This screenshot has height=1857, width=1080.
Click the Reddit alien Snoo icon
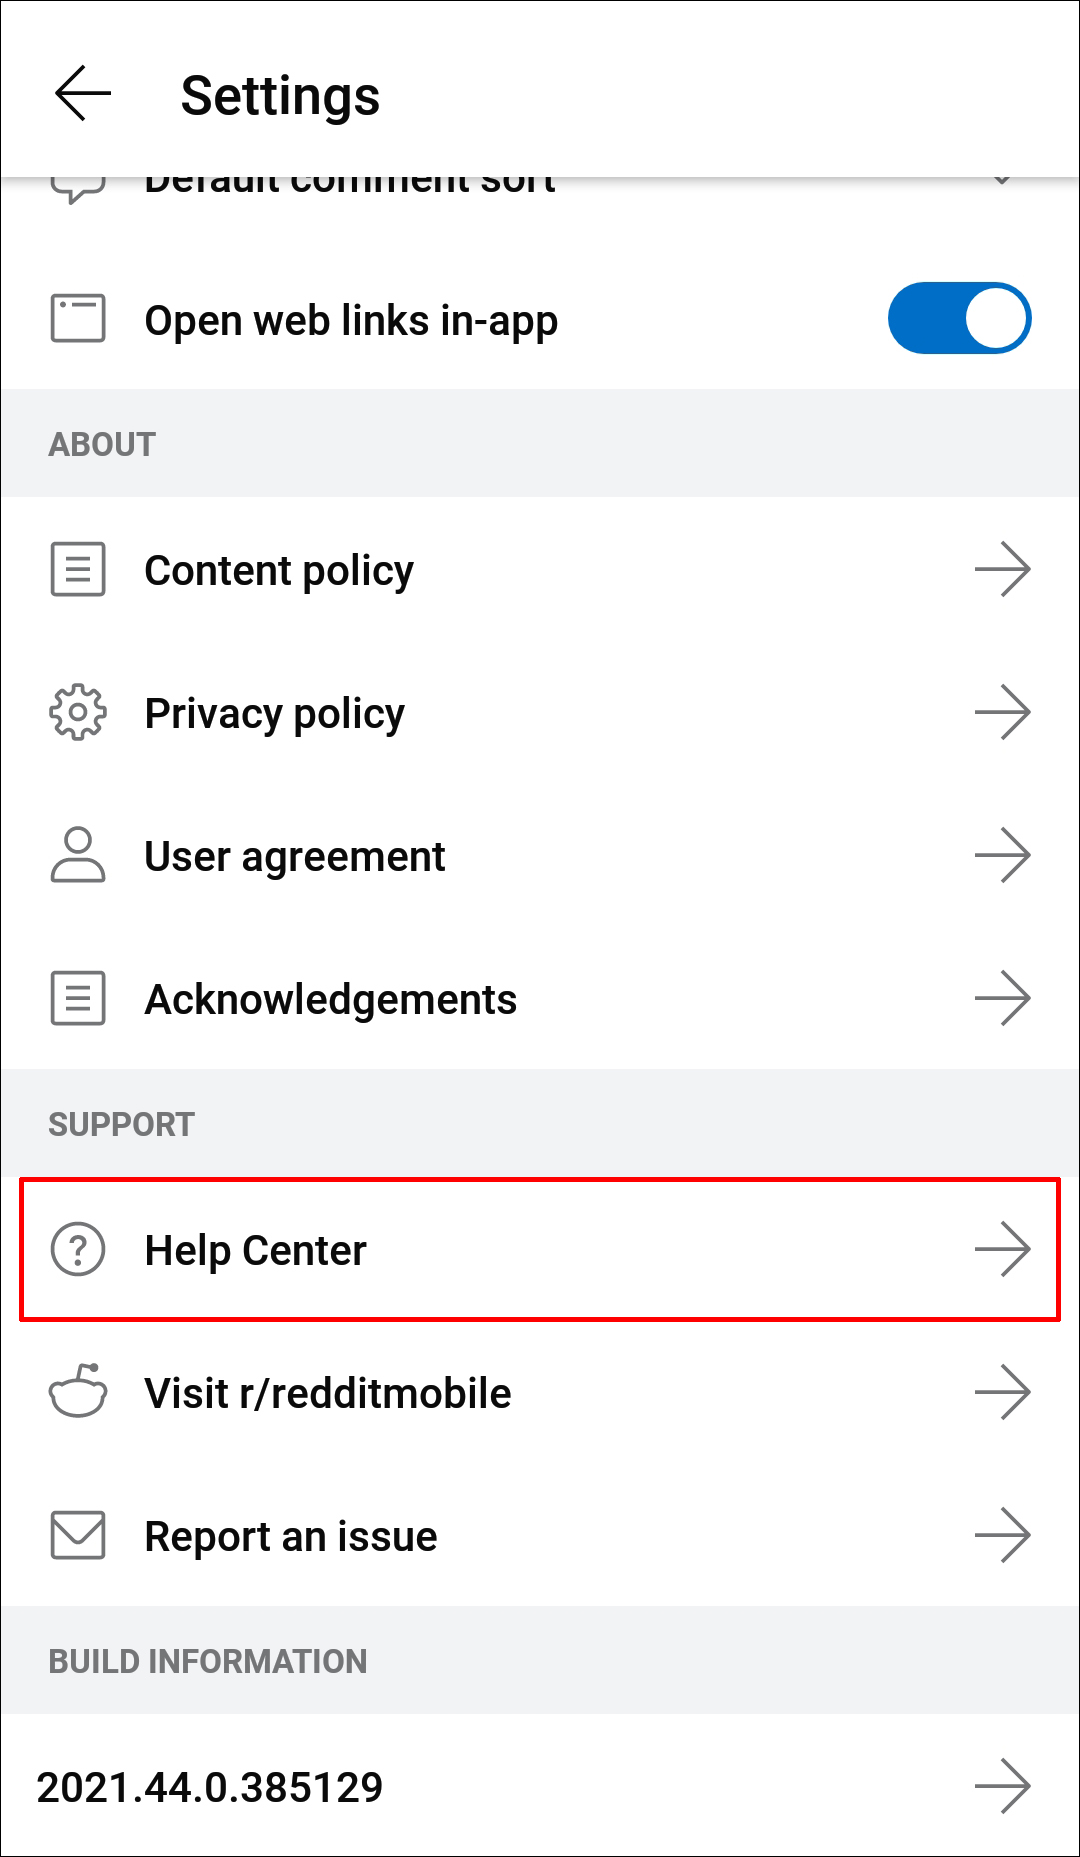click(x=78, y=1392)
